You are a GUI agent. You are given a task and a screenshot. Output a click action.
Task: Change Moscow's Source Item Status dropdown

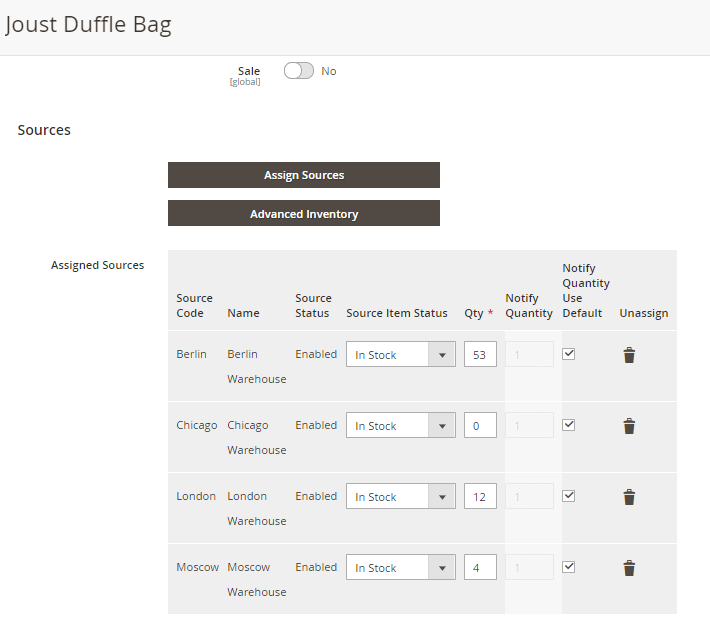point(400,568)
